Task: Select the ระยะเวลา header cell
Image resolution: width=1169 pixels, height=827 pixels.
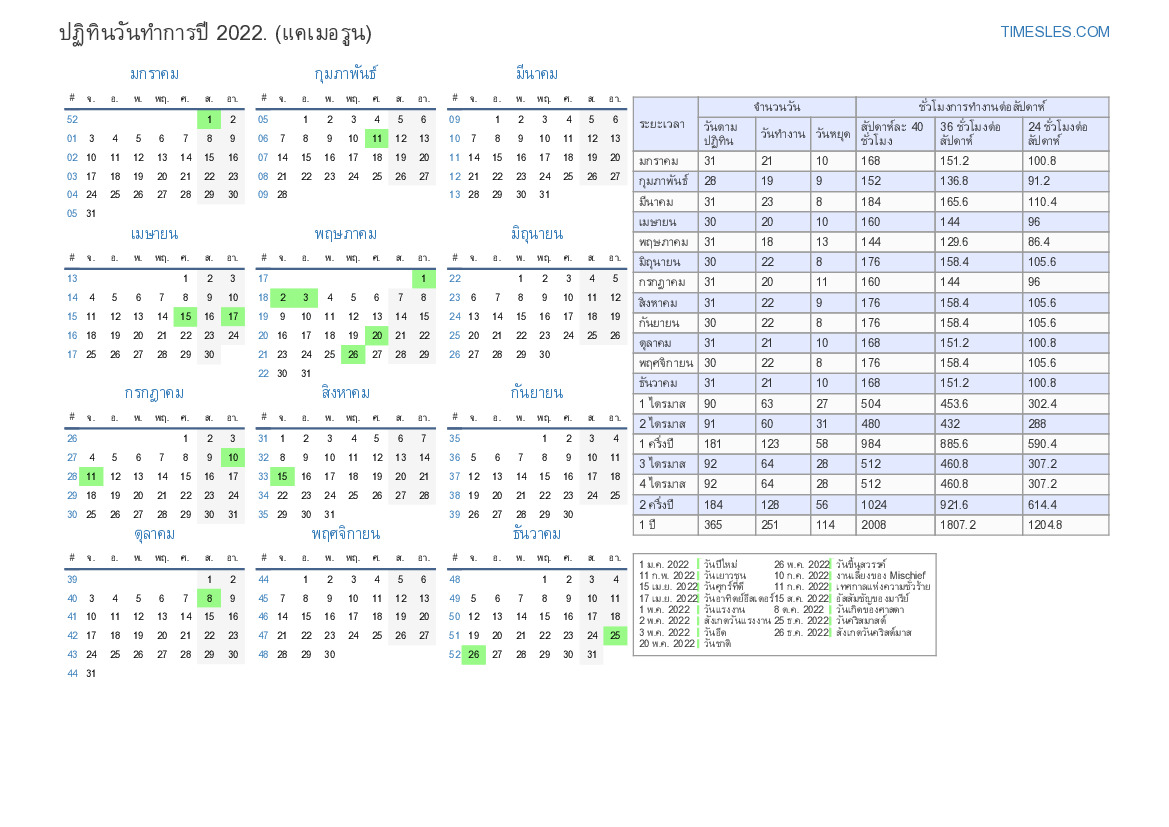Action: 664,124
